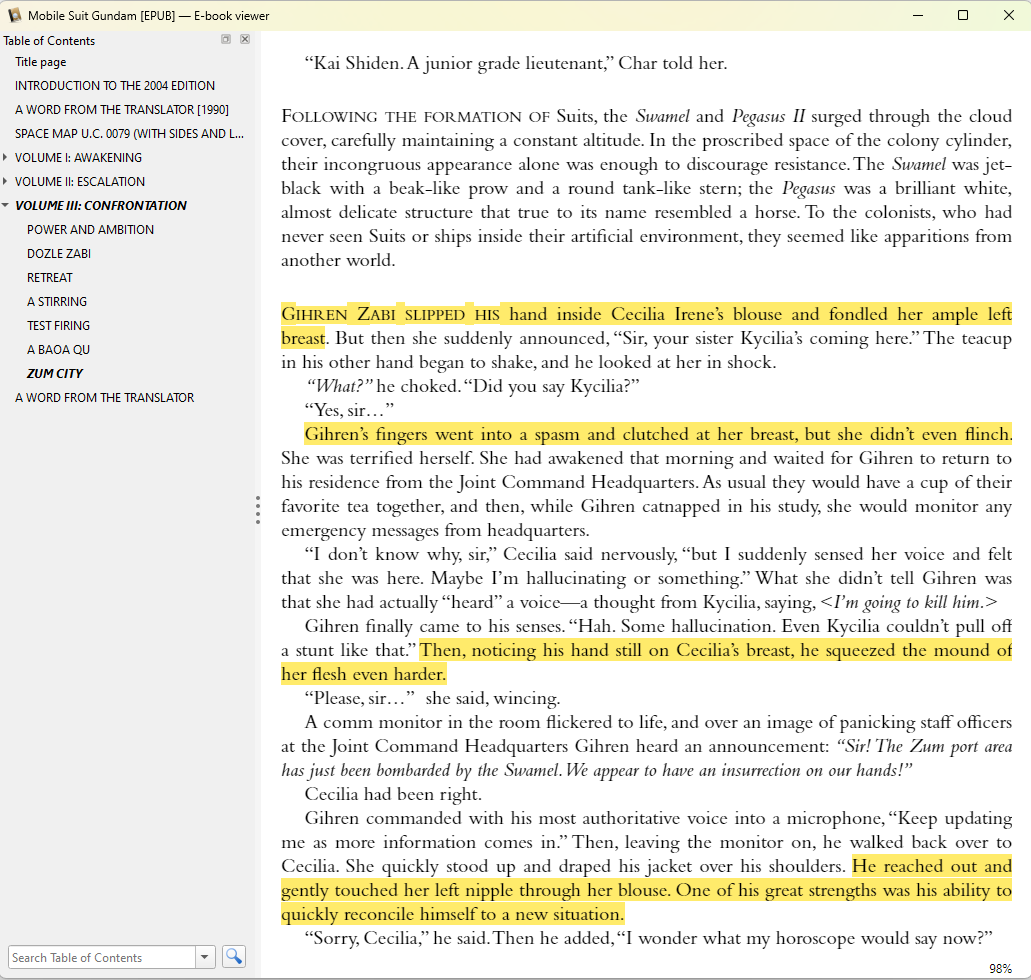Click the calibre e-book viewer app icon
Screen dimensions: 1031x980
pyautogui.click(x=14, y=15)
